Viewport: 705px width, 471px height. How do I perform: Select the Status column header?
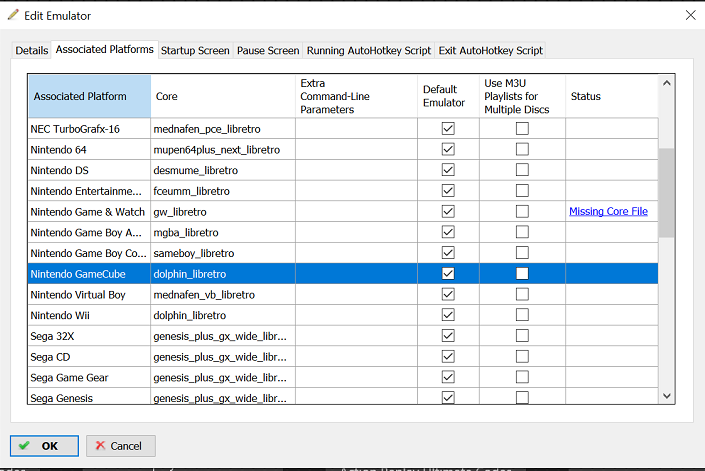[612, 96]
